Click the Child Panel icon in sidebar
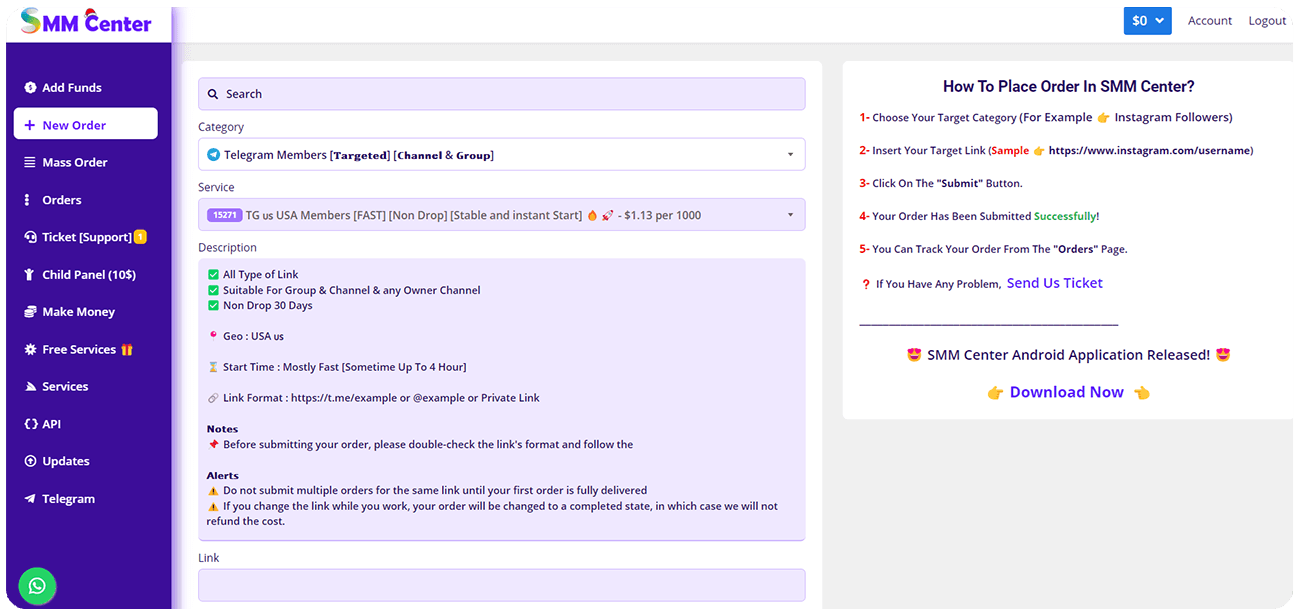Viewport: 1300px width, 616px height. [x=30, y=275]
